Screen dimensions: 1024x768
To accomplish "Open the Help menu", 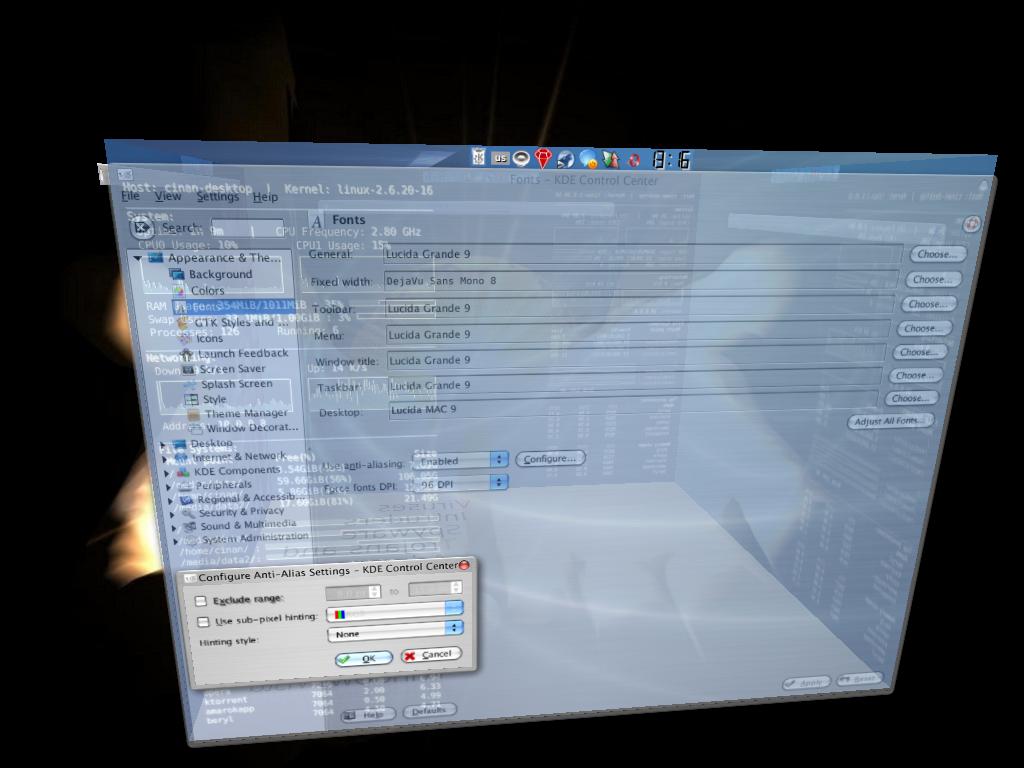I will pos(265,197).
